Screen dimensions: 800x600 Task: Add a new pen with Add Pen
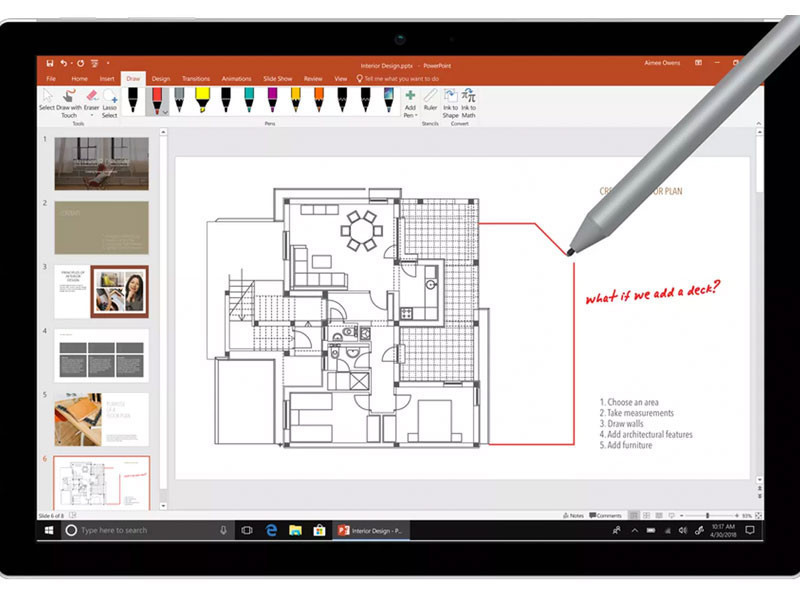pyautogui.click(x=411, y=102)
